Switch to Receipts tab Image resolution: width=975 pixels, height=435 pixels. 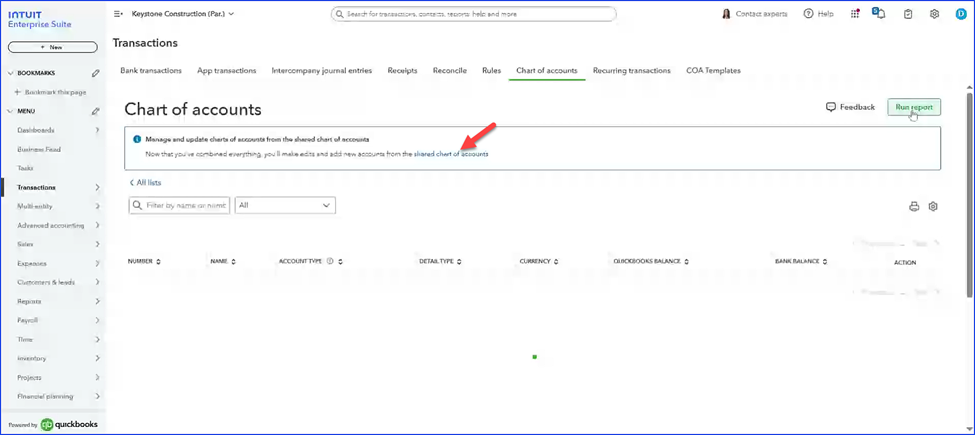tap(402, 71)
